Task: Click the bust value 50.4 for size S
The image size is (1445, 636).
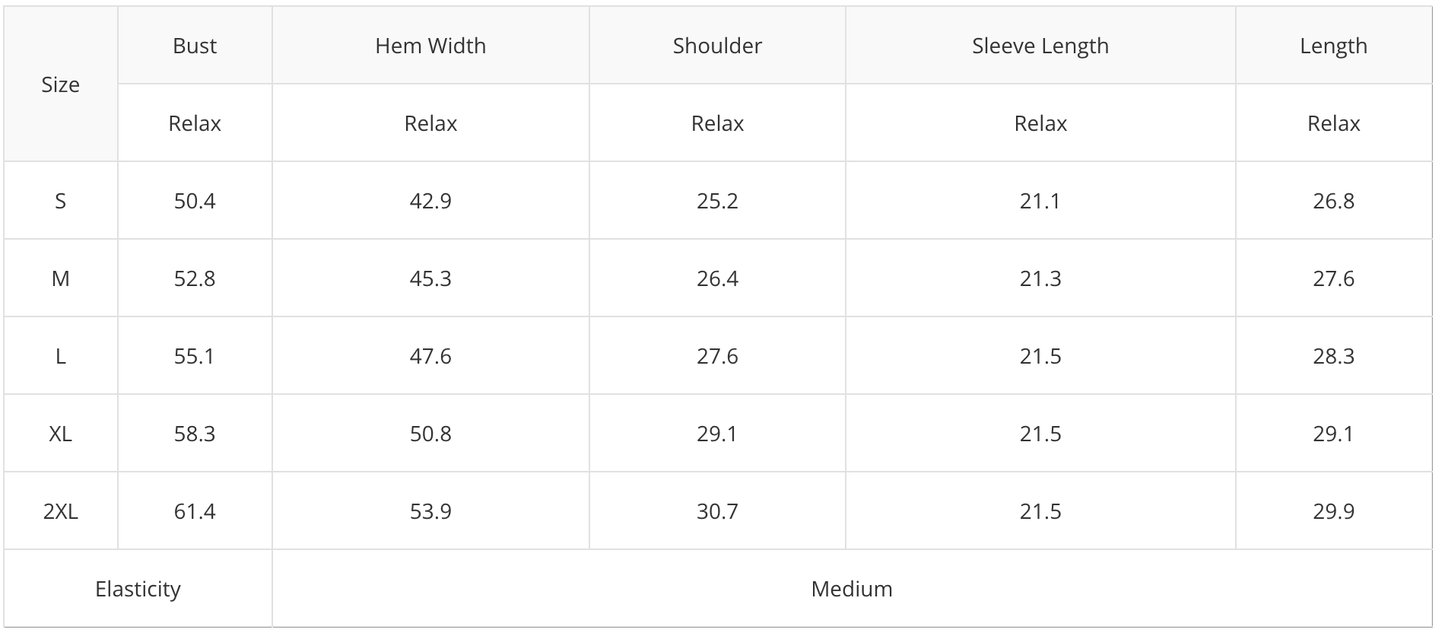Action: pyautogui.click(x=194, y=201)
